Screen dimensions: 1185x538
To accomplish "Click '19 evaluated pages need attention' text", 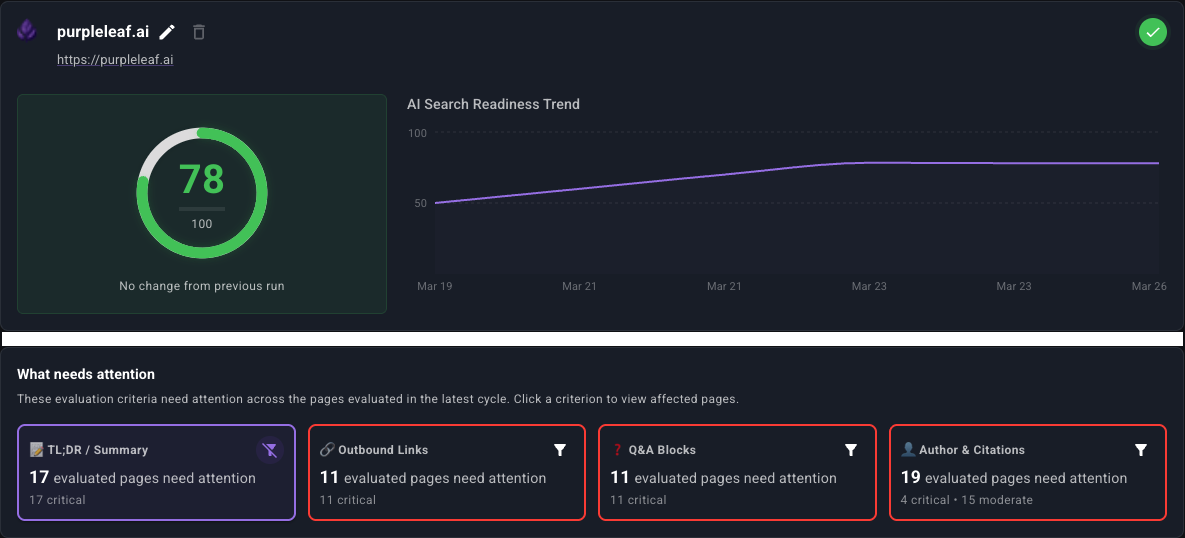I will click(1014, 478).
